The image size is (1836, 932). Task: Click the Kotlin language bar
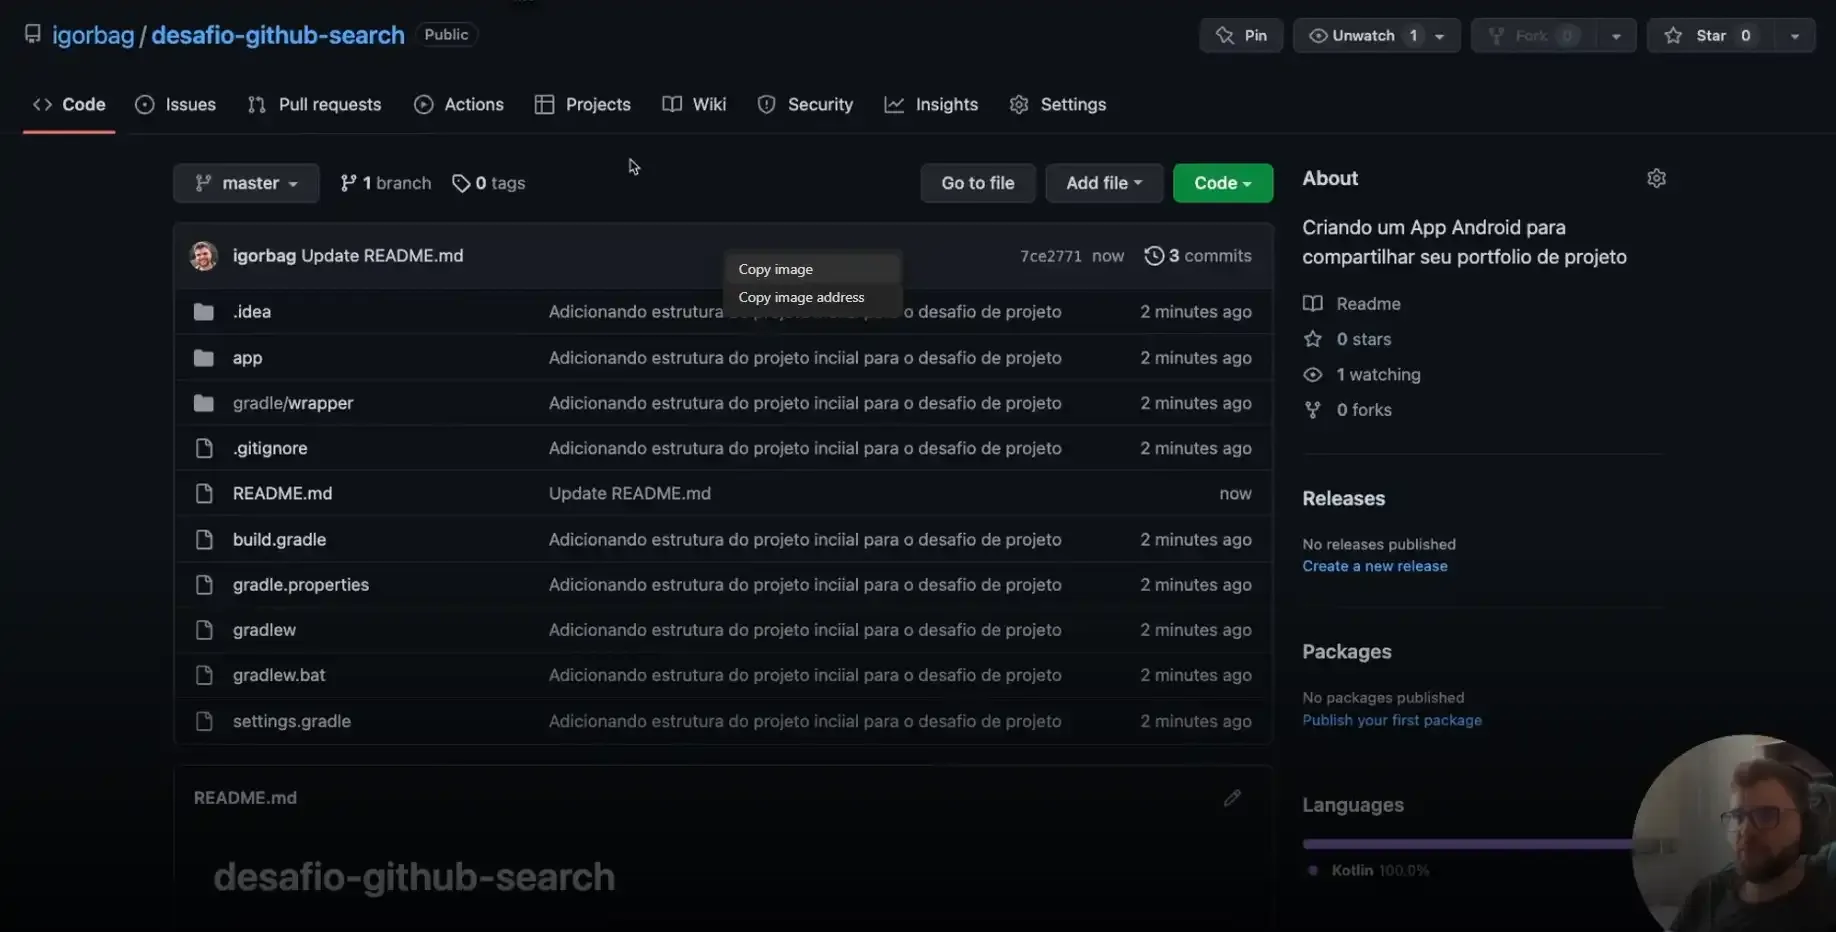pos(1467,844)
